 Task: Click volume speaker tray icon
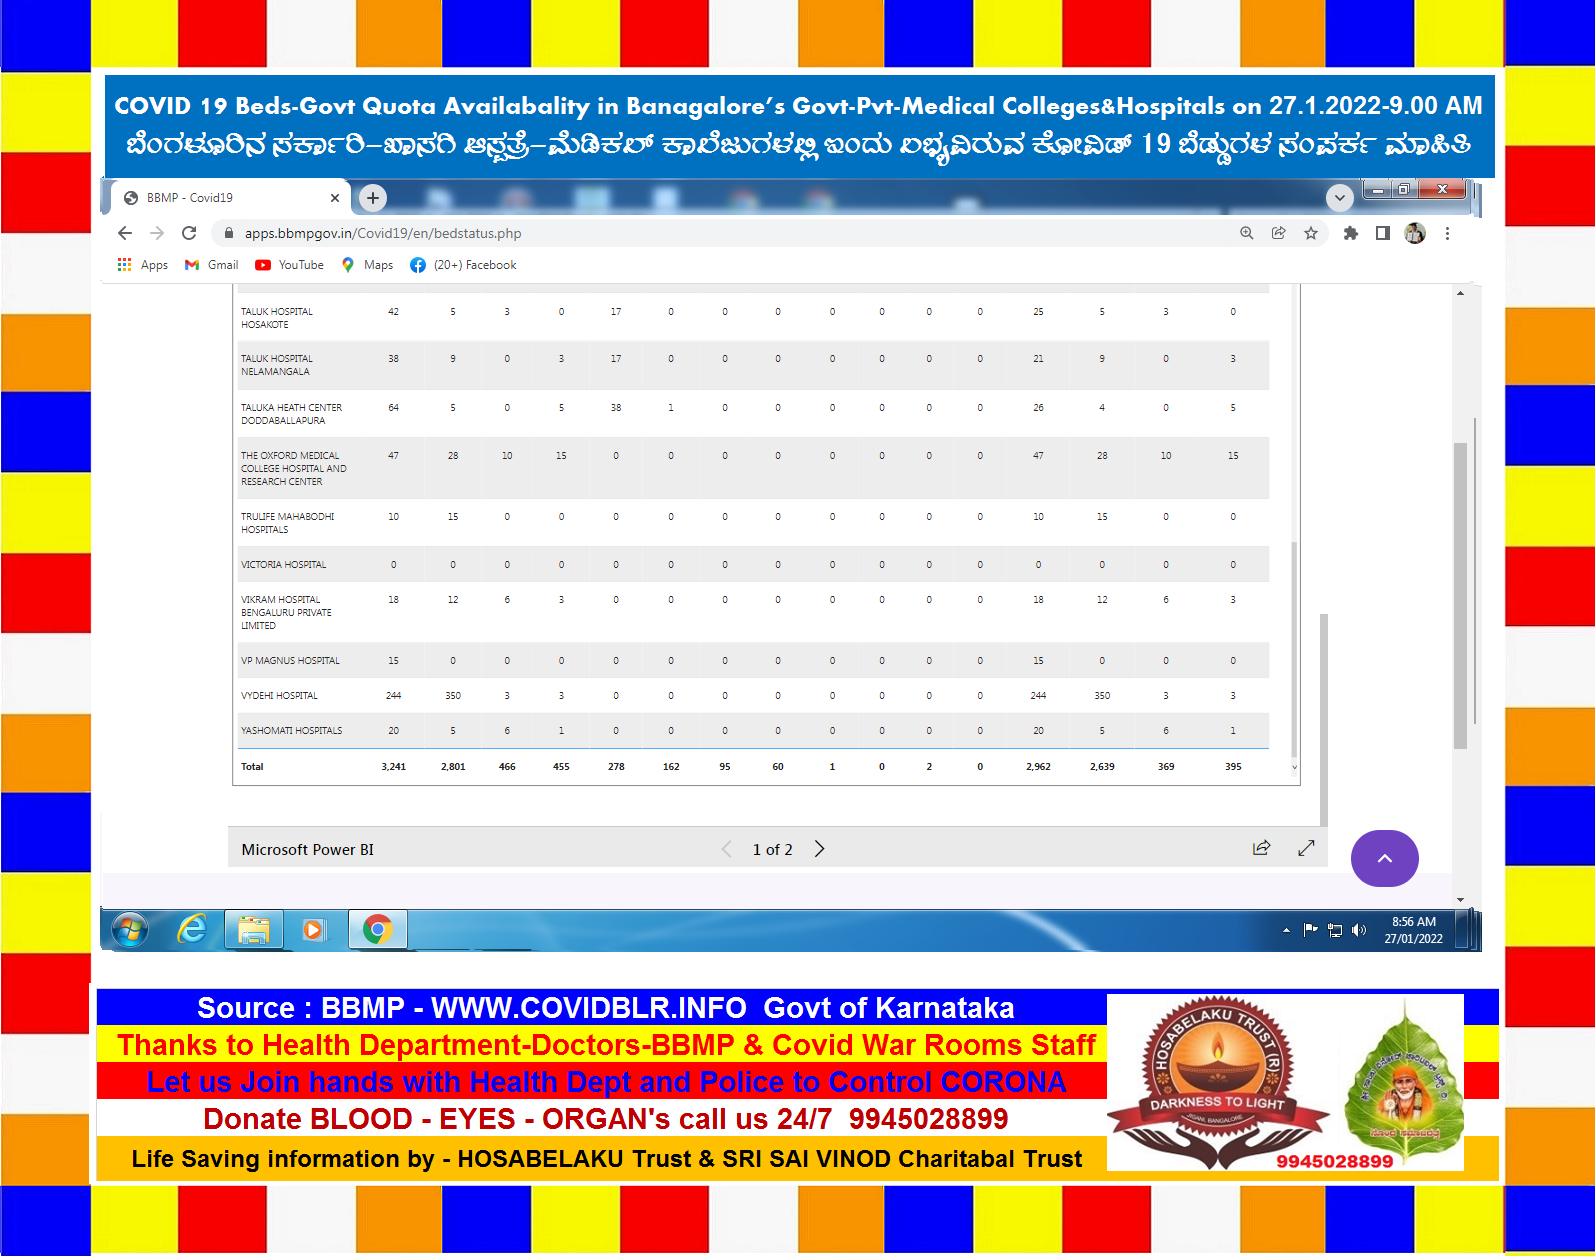(x=1358, y=930)
